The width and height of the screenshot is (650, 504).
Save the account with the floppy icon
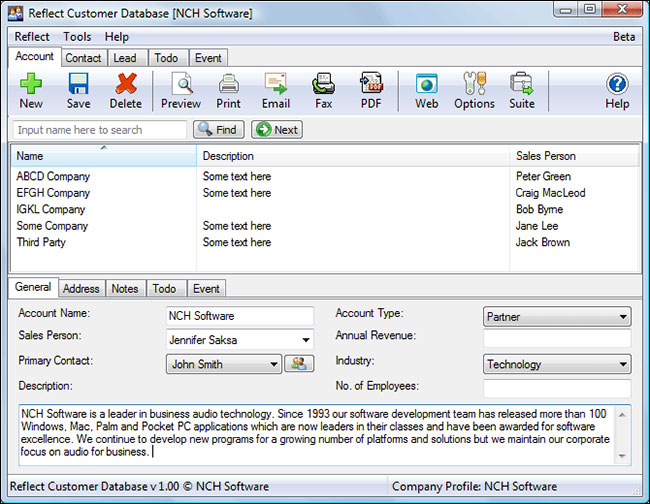[x=78, y=86]
